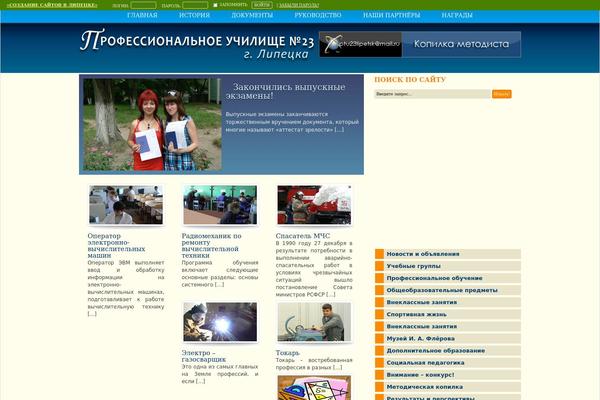Open the Закончились выпускные экзамены headline

[285, 91]
